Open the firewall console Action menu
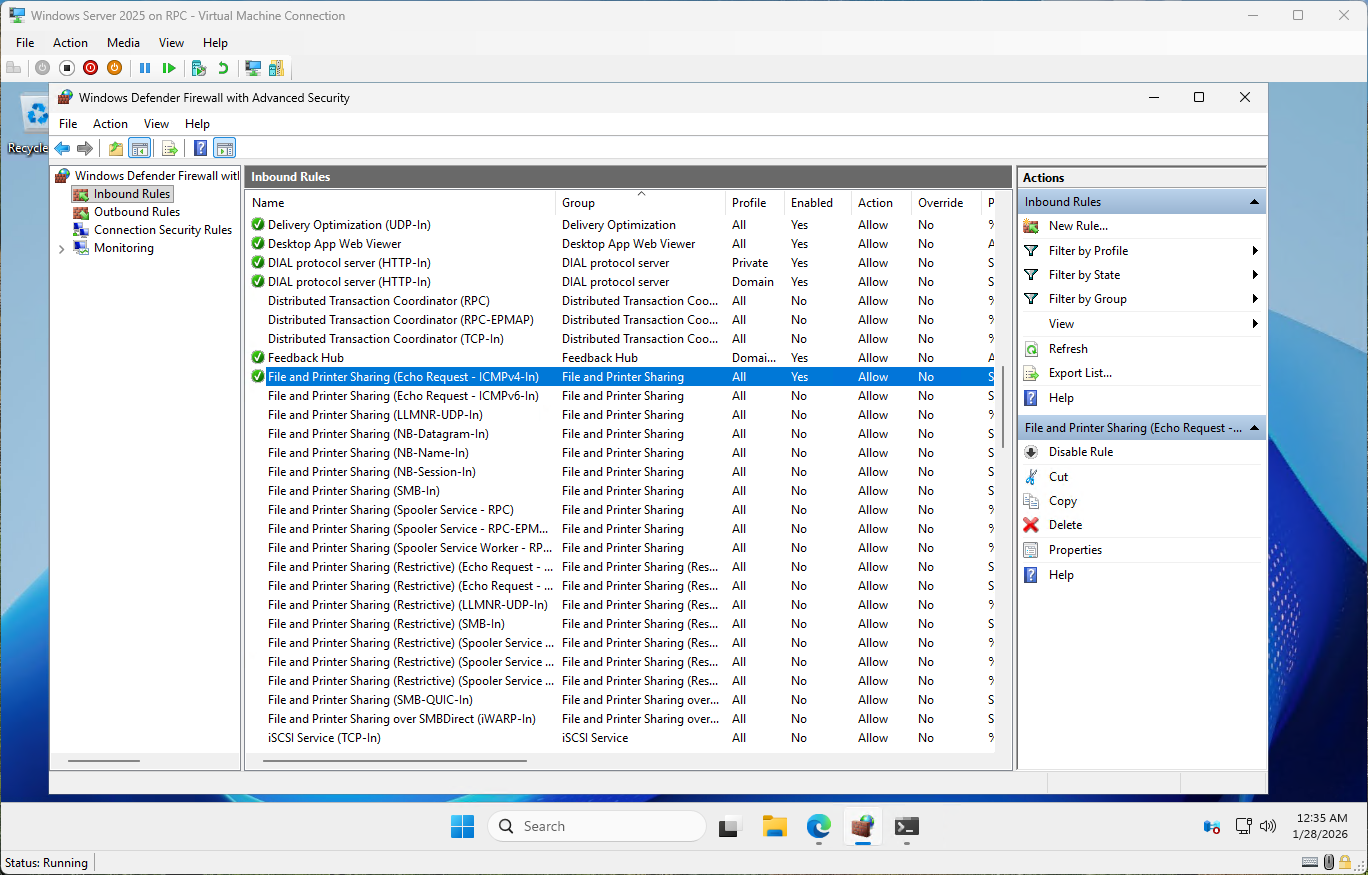The image size is (1368, 875). [x=110, y=124]
